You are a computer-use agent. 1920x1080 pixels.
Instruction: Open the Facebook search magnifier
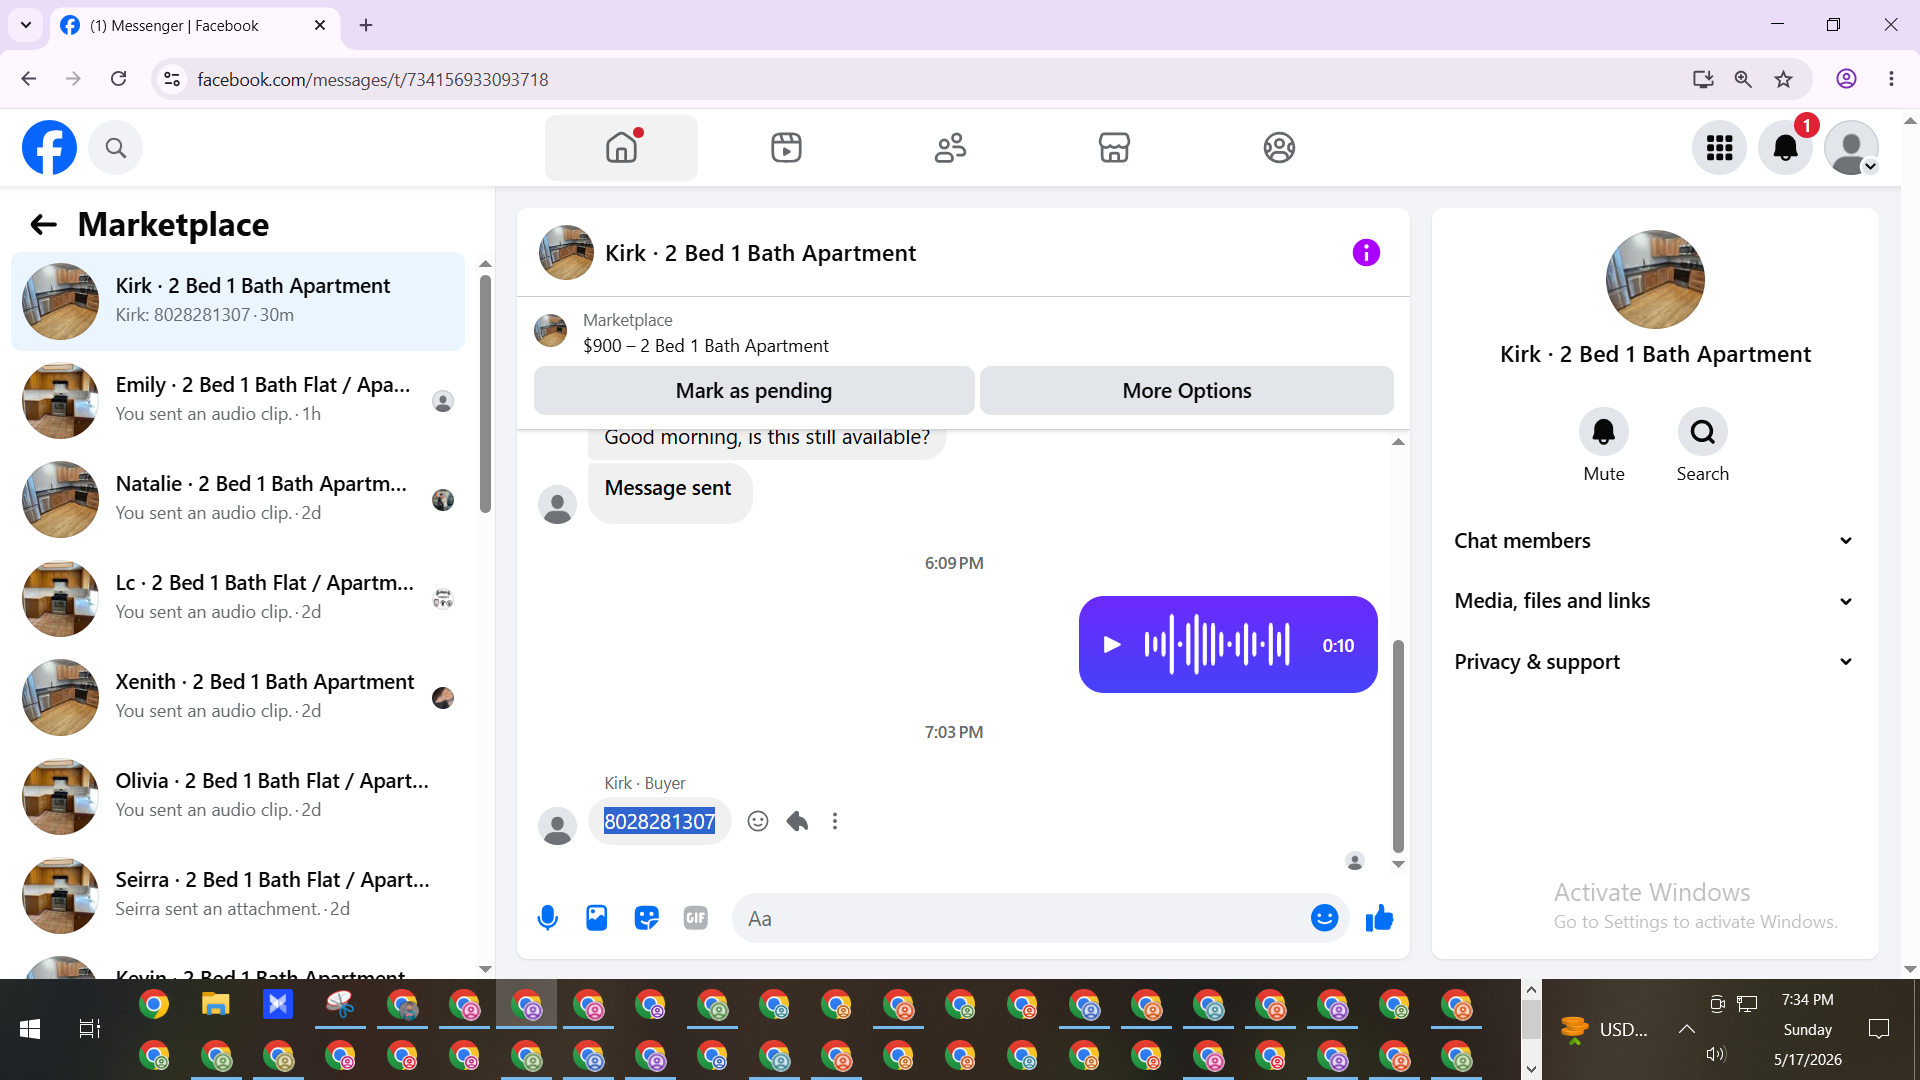[x=116, y=148]
